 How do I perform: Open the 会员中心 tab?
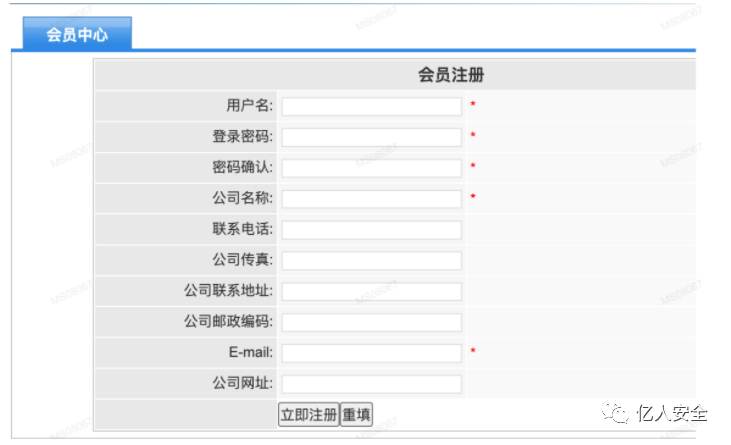click(x=76, y=35)
